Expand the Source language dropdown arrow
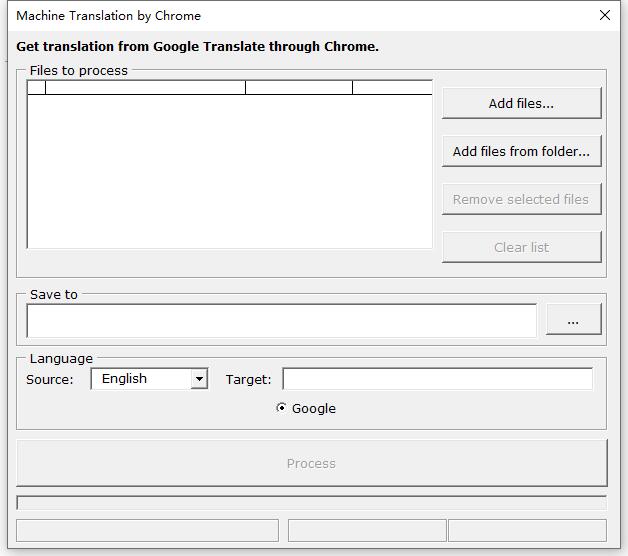 click(199, 379)
